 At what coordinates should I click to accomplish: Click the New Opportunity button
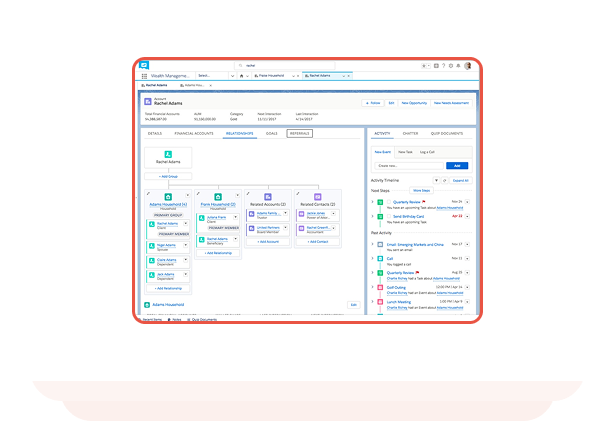[414, 103]
